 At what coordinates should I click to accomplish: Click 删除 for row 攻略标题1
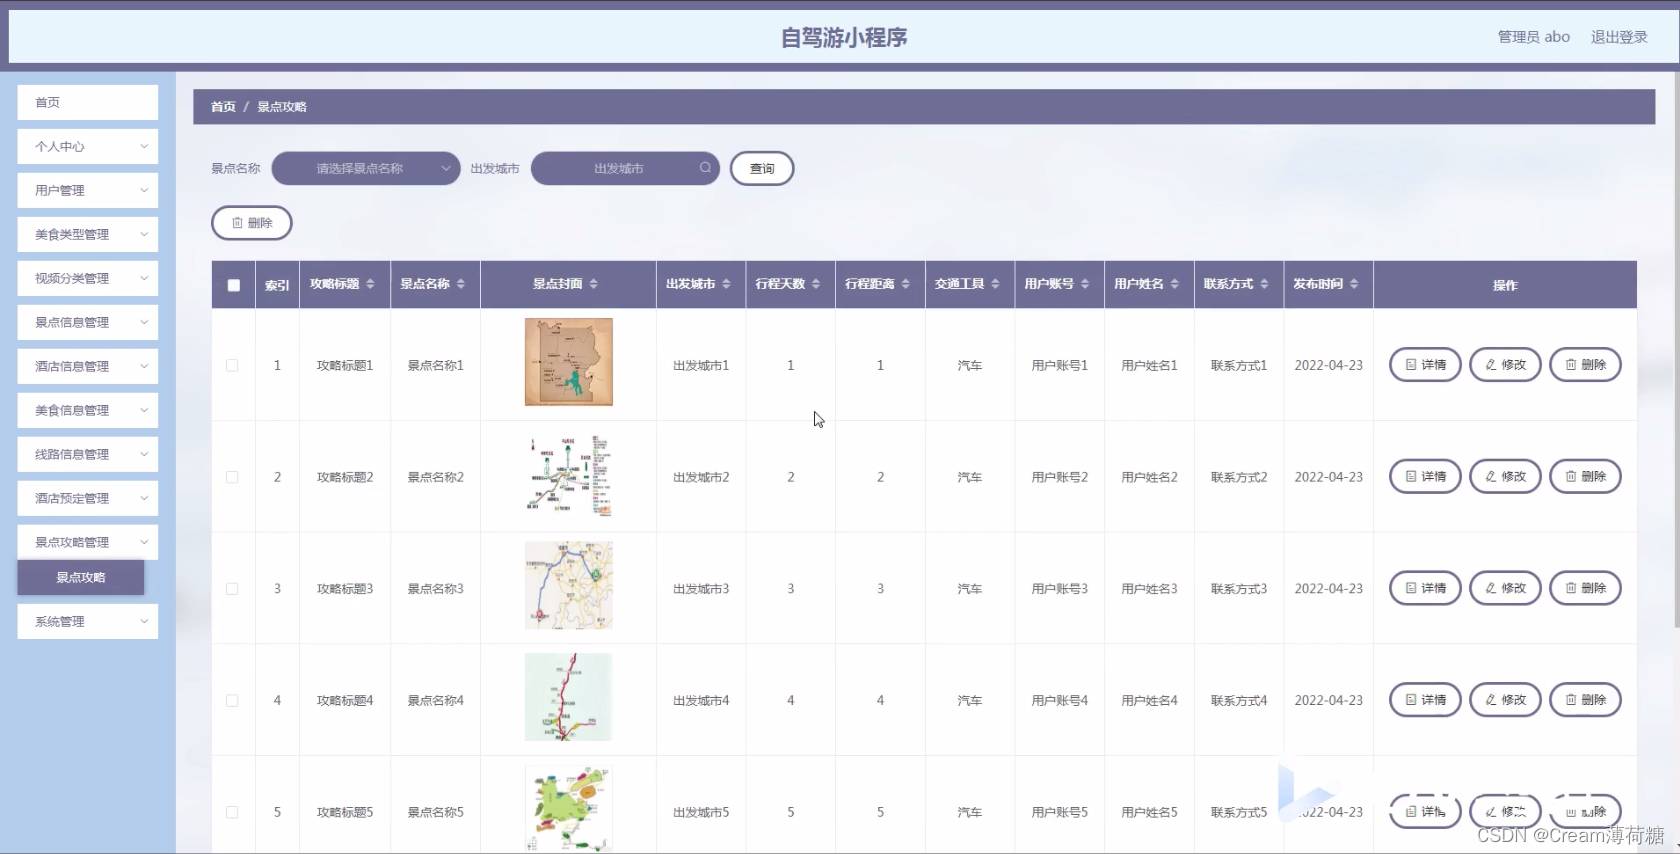(x=1585, y=365)
